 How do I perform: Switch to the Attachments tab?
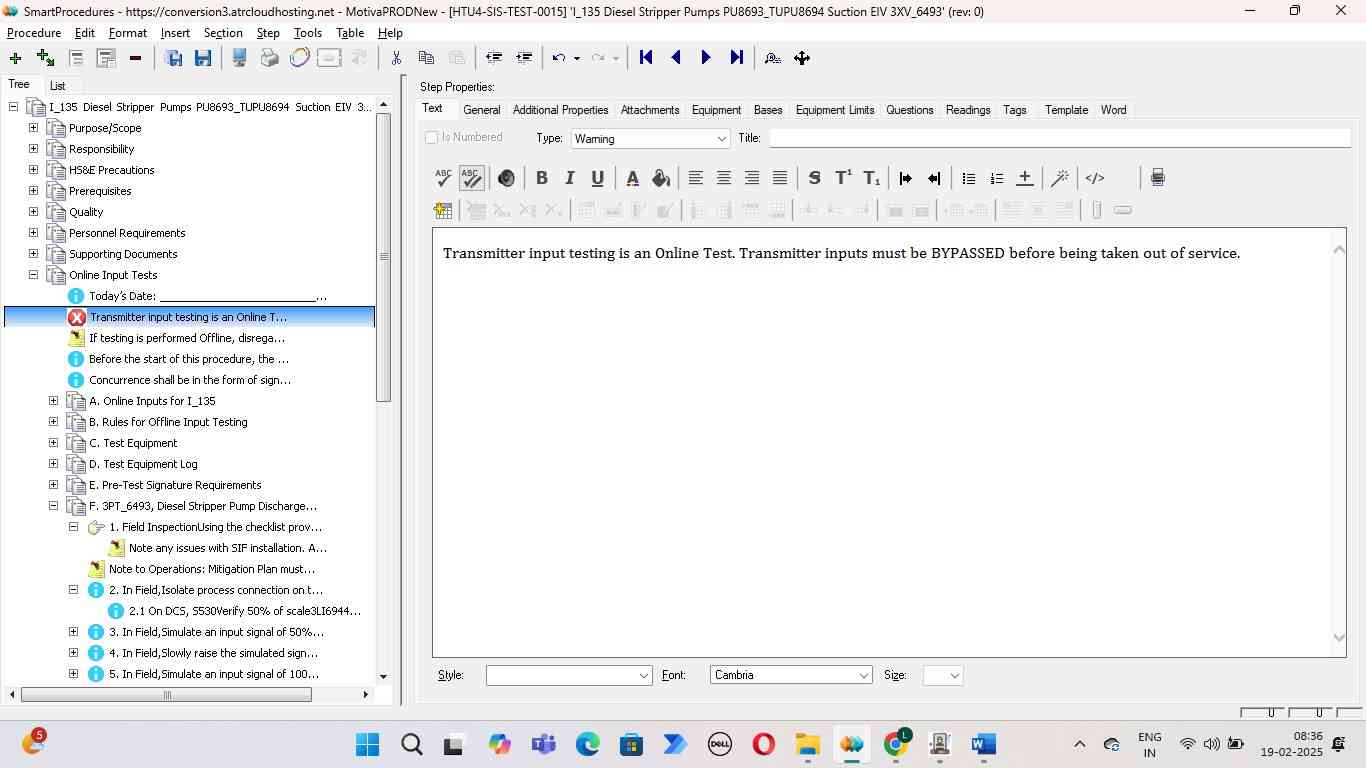(x=650, y=110)
